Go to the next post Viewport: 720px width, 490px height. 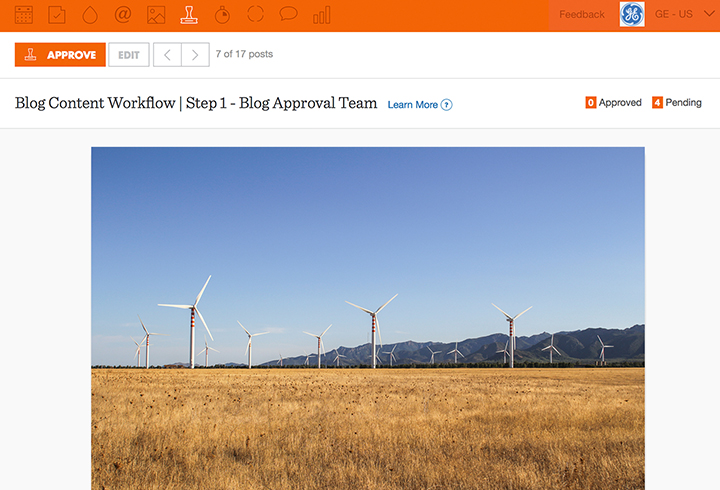(x=196, y=55)
